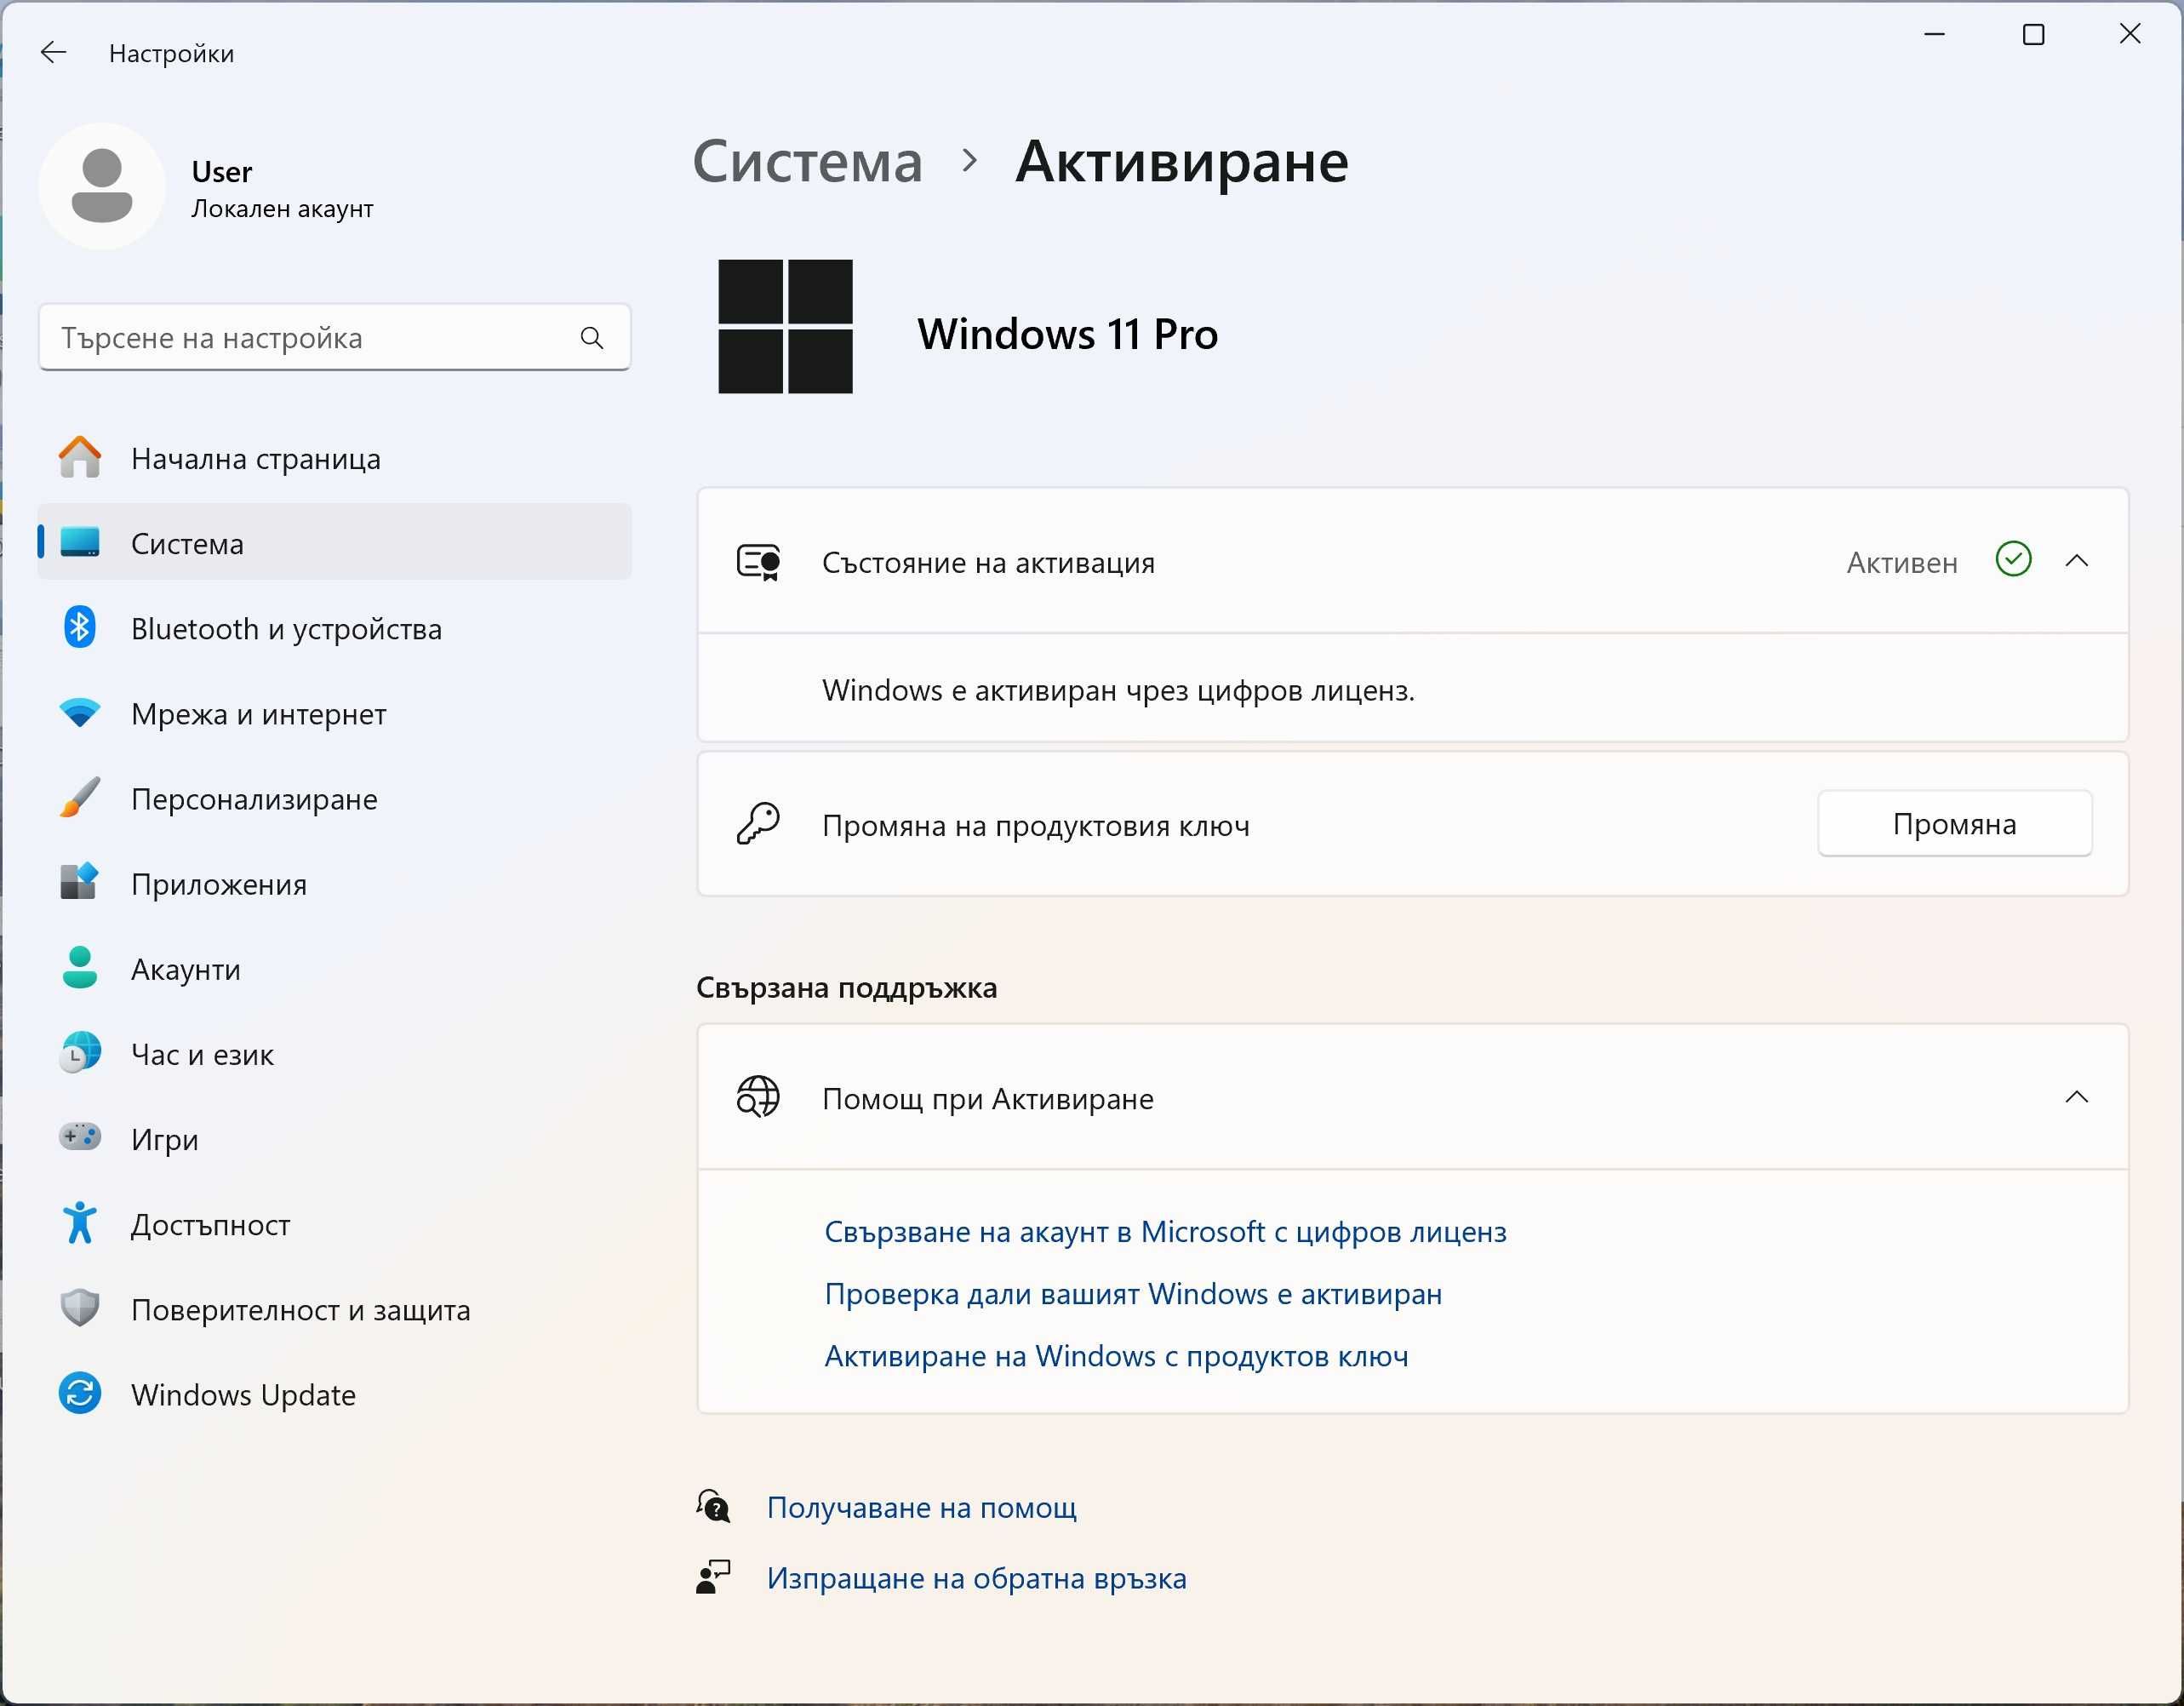
Task: Click the Свързана поддръжка heading
Action: tap(847, 988)
